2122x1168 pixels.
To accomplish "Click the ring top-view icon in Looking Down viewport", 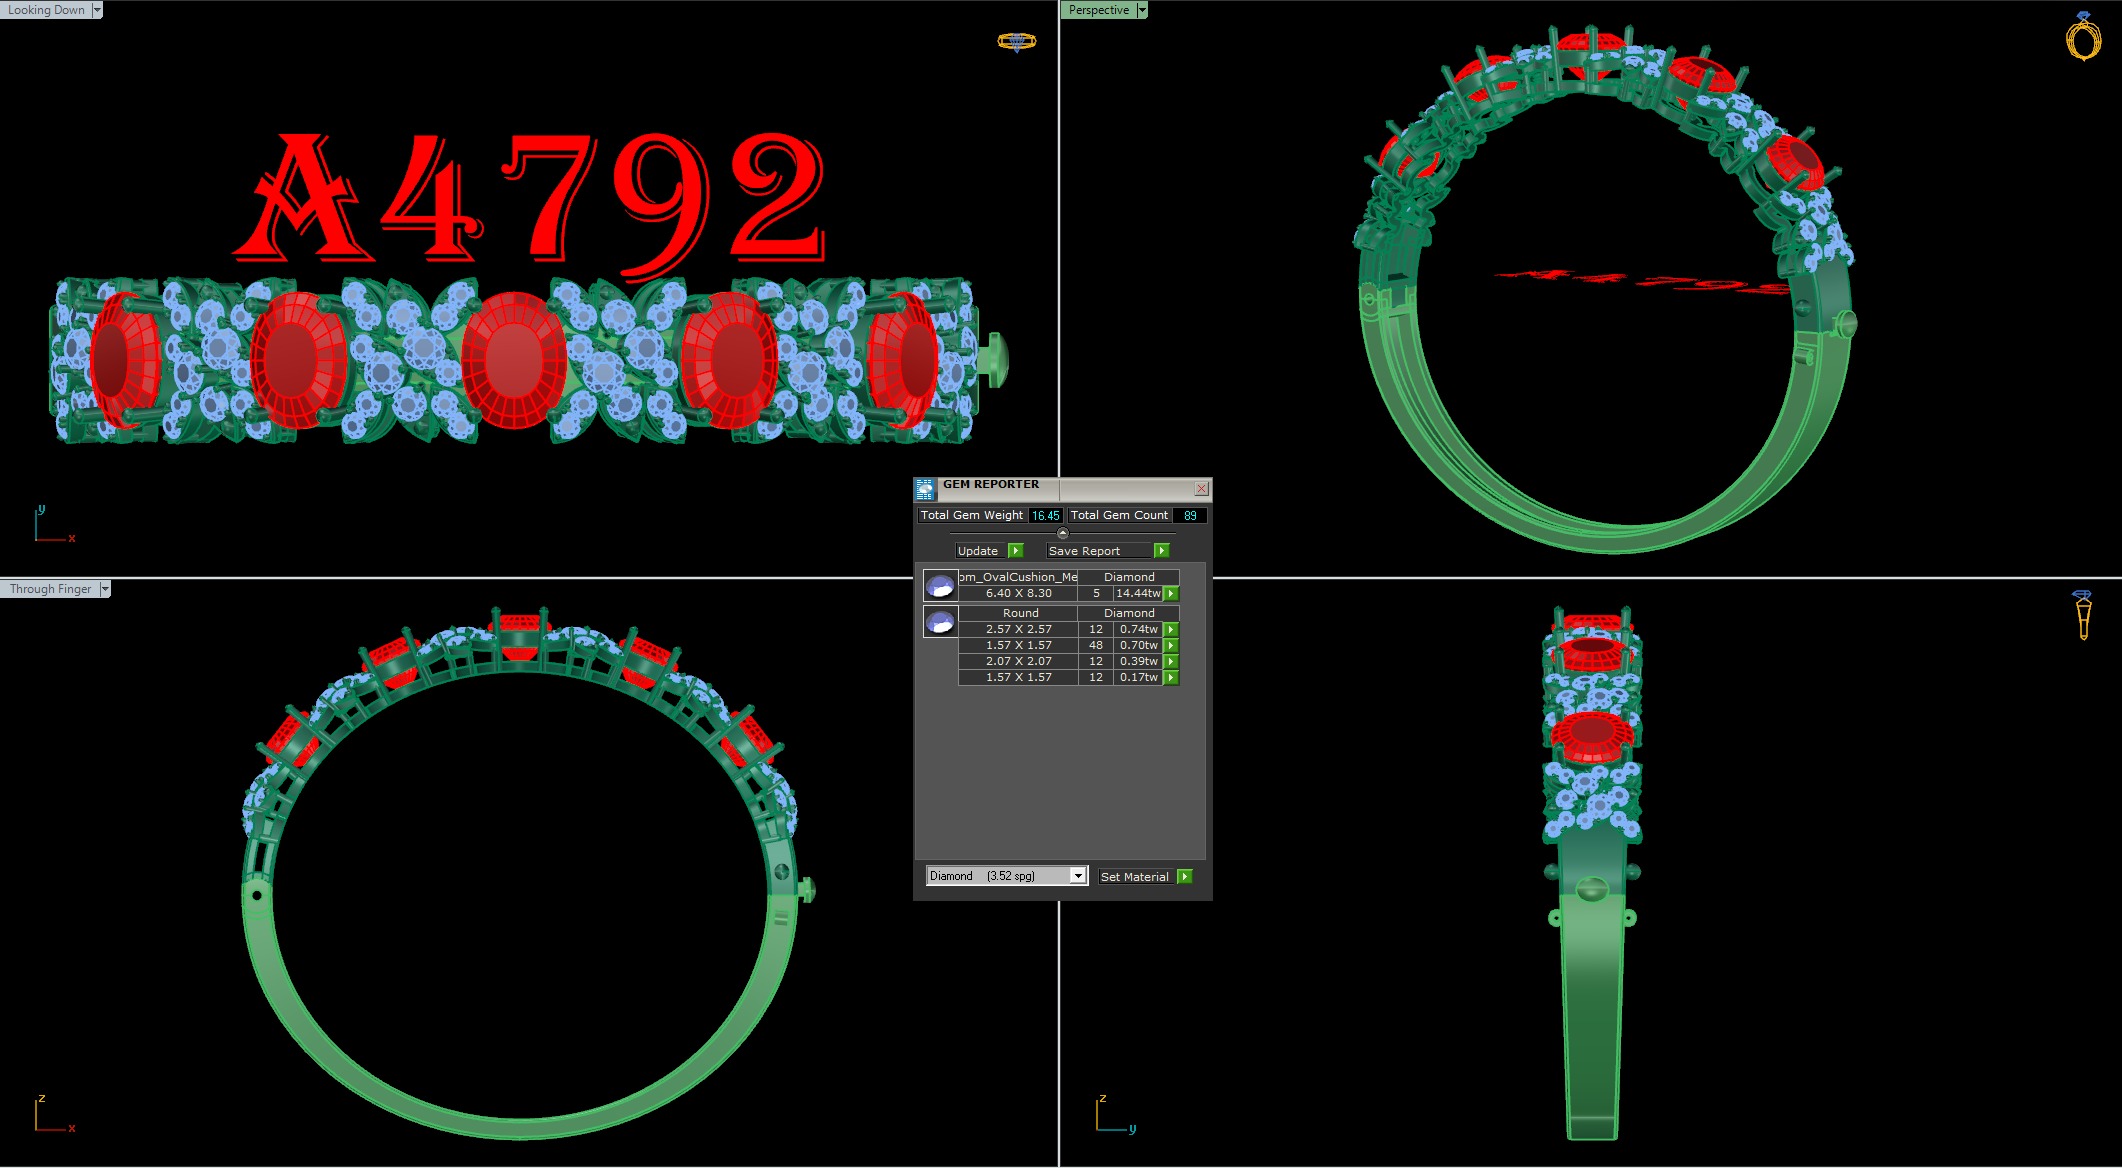I will point(1016,41).
